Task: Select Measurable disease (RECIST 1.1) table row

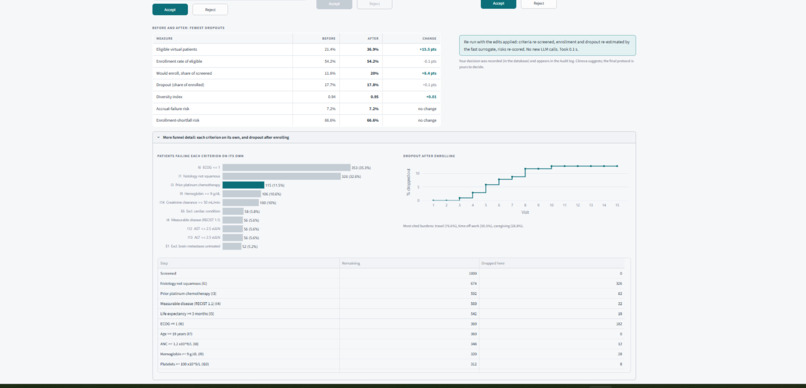Action: (392, 303)
